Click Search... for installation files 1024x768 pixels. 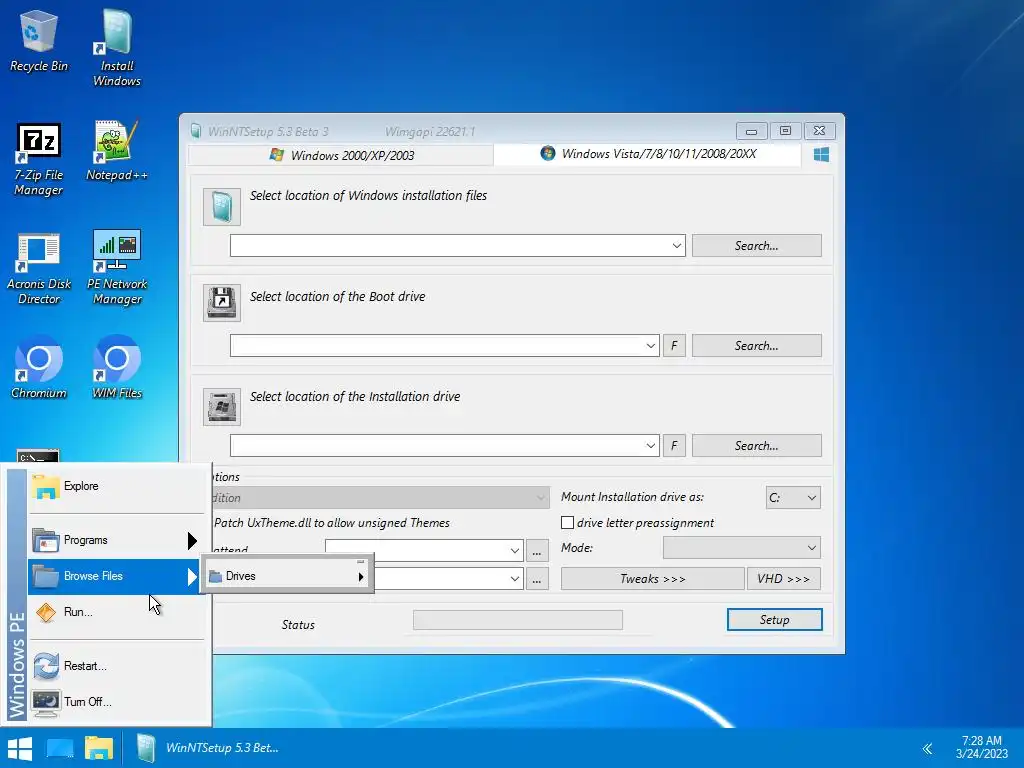(756, 246)
